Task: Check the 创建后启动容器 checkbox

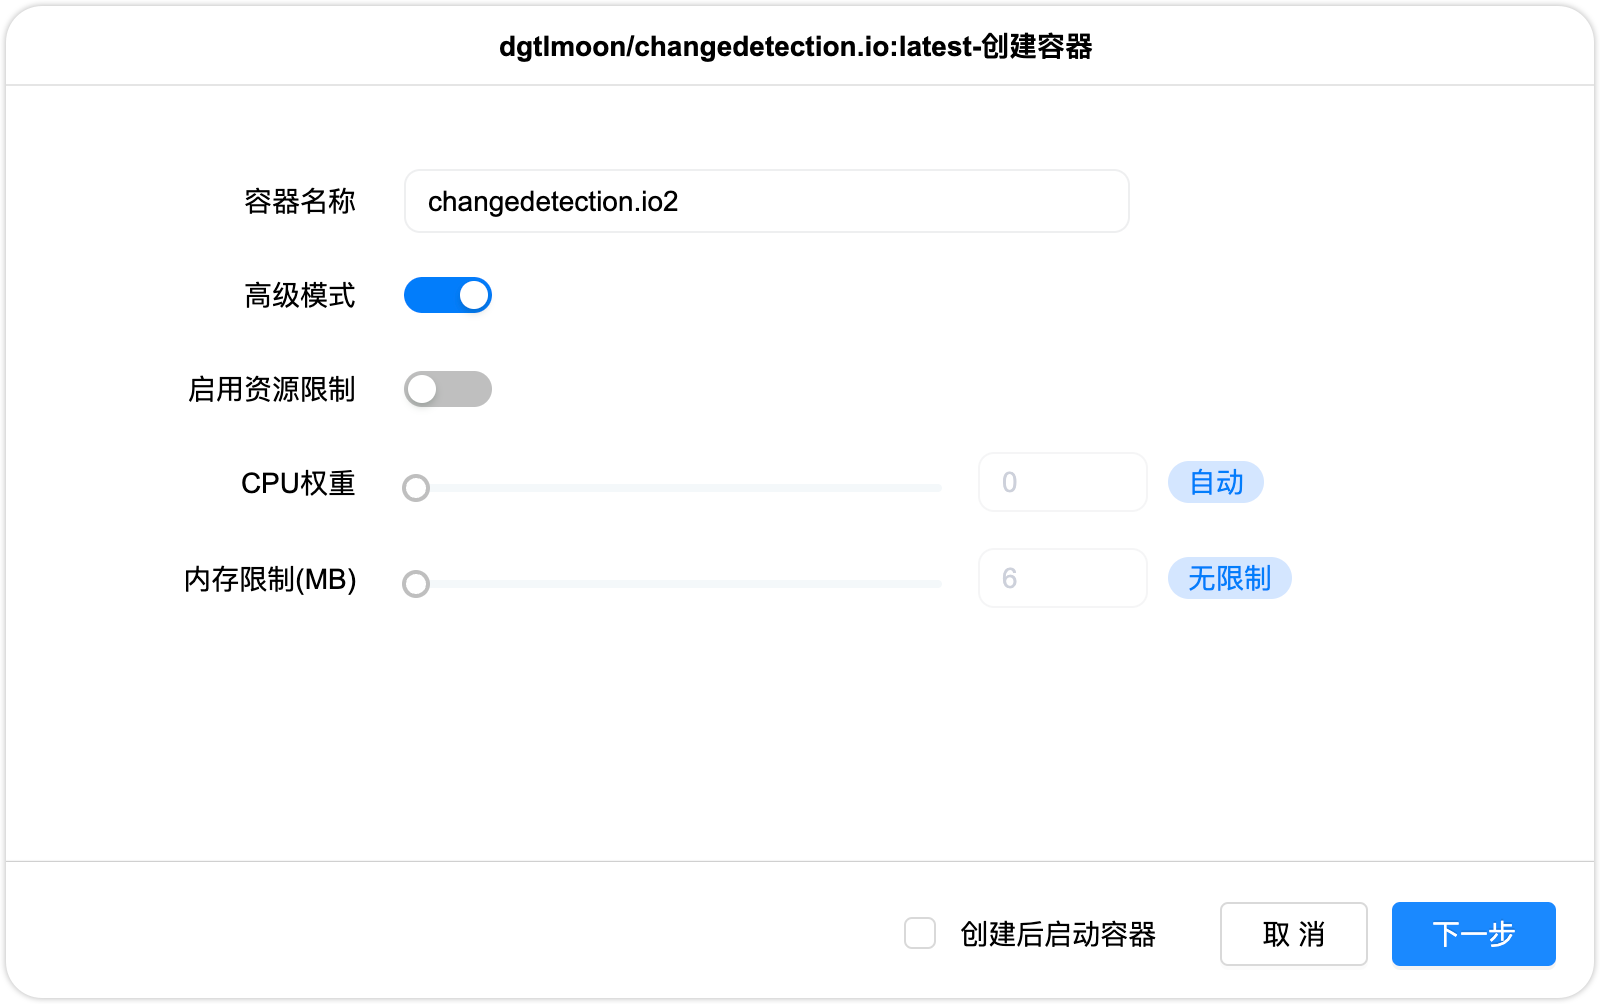Action: (919, 933)
